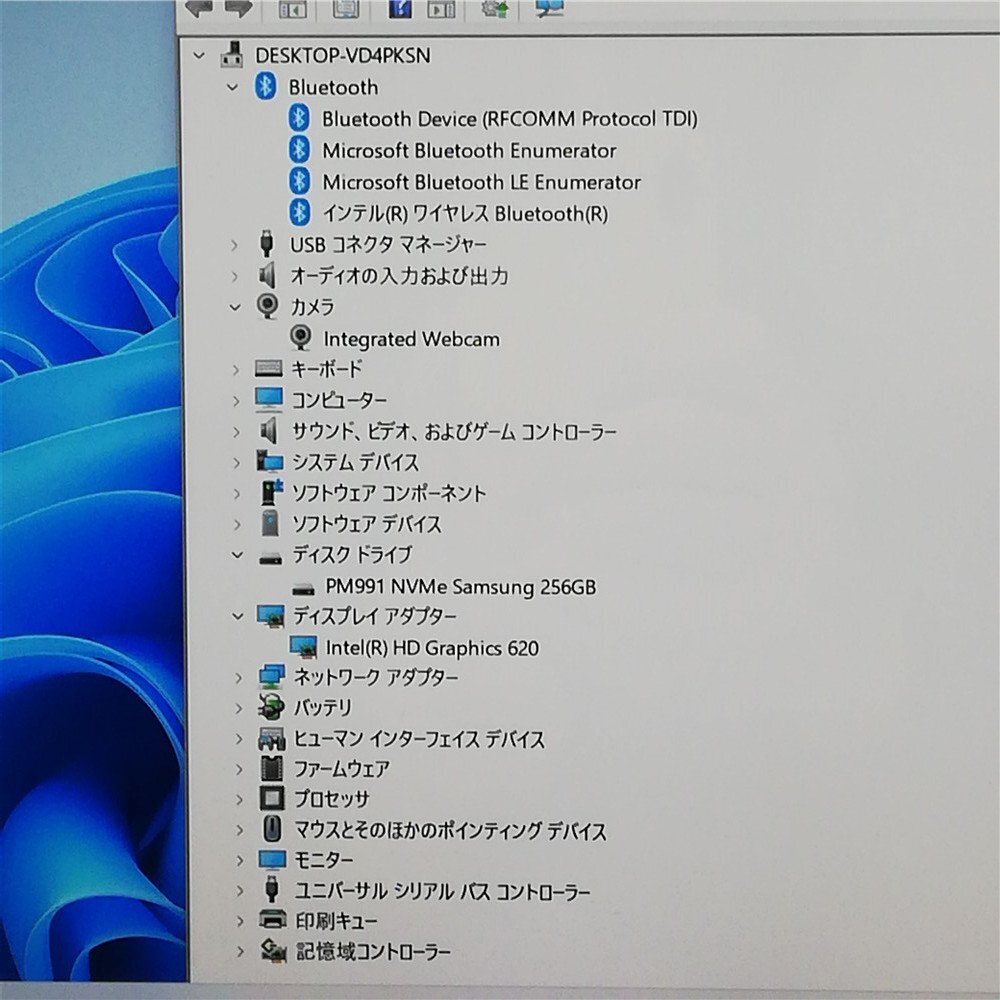Click the Intel(R) HD Graphics 620 device icon
Screen dimensions: 1000x1000
pyautogui.click(x=303, y=647)
